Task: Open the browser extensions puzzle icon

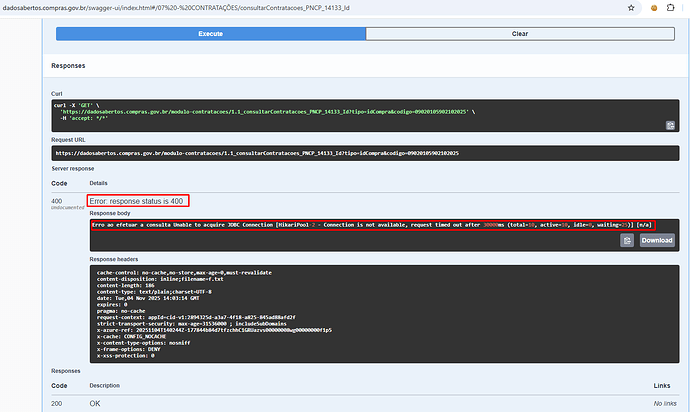Action: [670, 7]
